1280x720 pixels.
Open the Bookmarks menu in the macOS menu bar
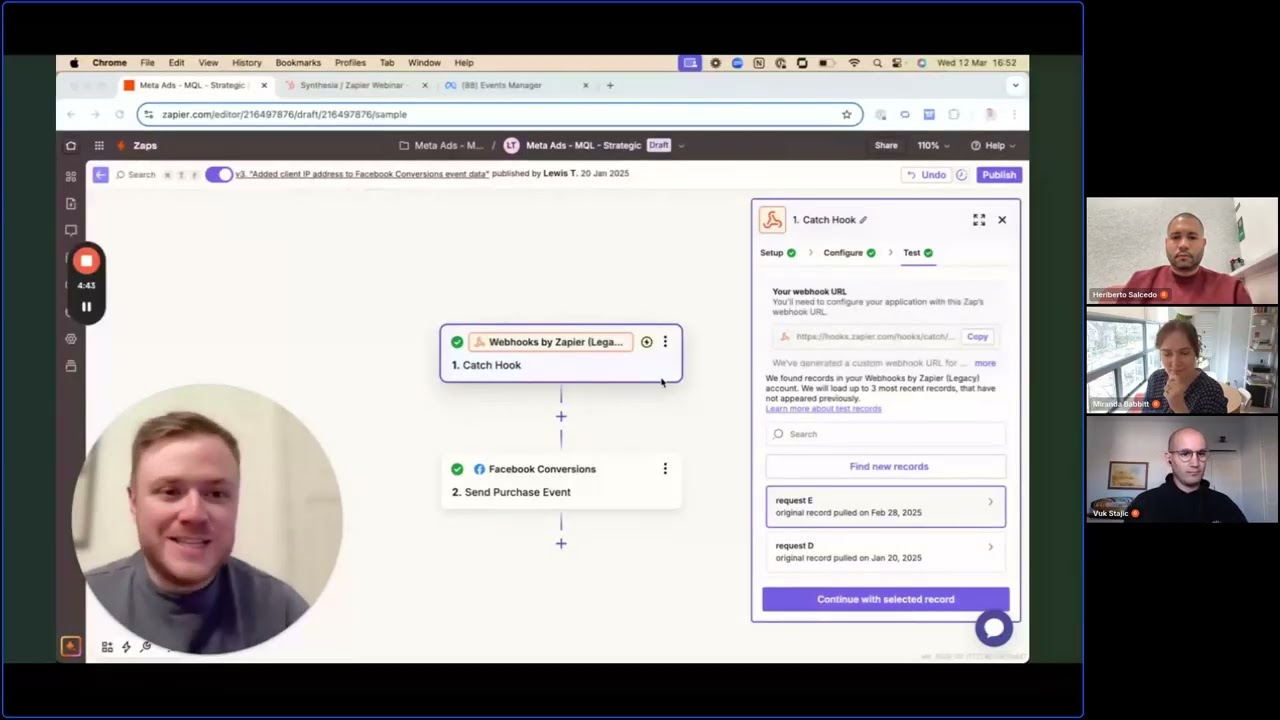click(298, 63)
